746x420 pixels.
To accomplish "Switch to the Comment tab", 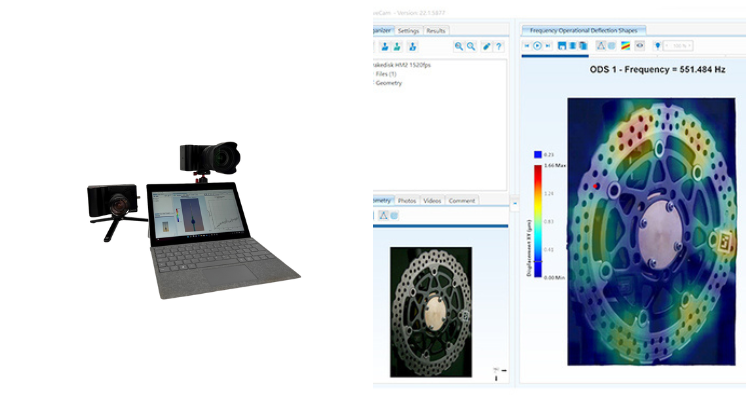I will tap(461, 201).
